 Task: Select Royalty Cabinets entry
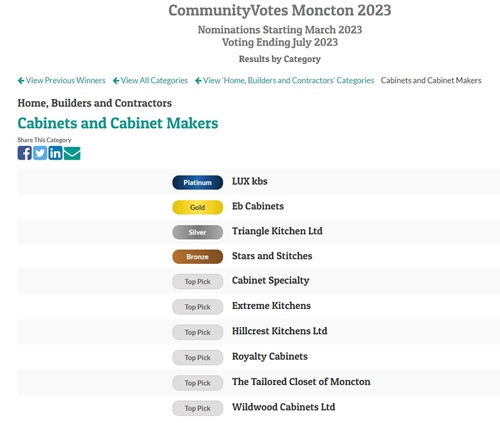point(270,357)
